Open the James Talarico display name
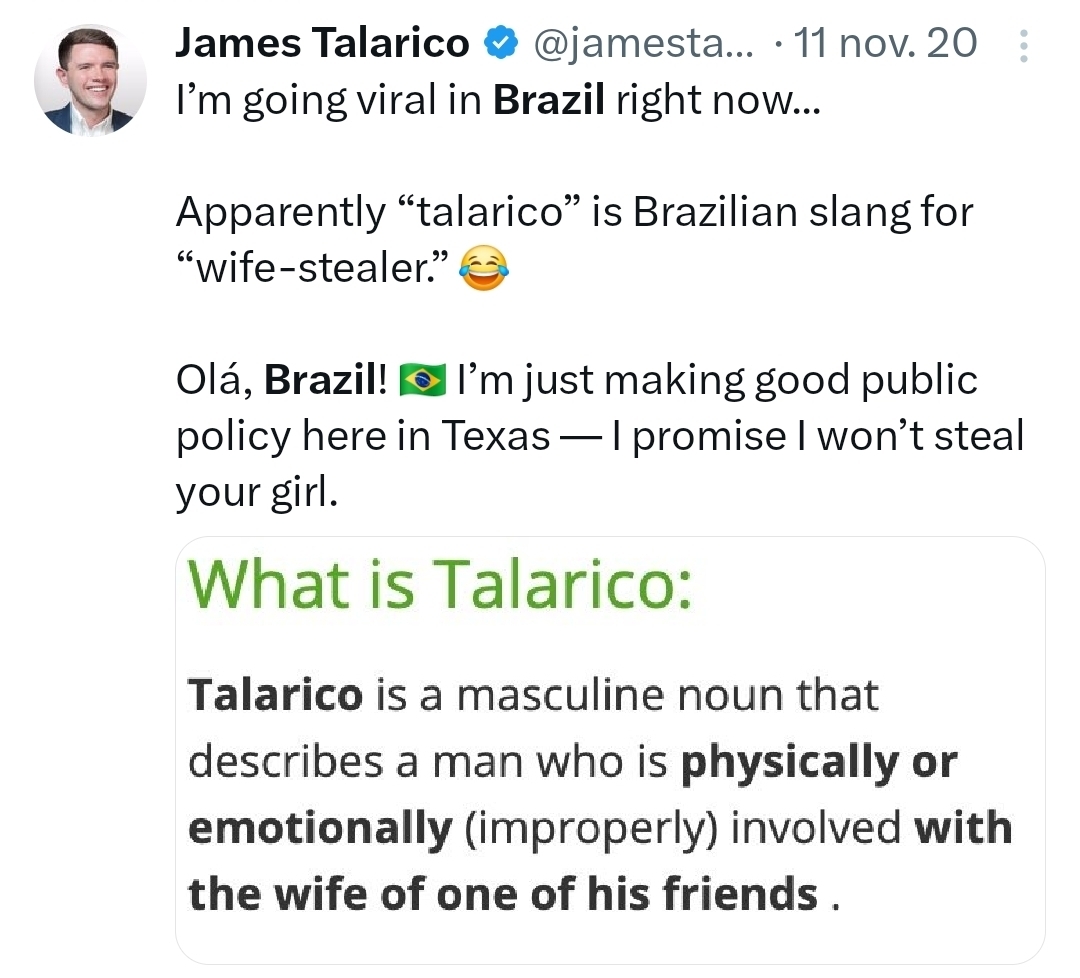Image resolution: width=1080 pixels, height=978 pixels. click(322, 43)
